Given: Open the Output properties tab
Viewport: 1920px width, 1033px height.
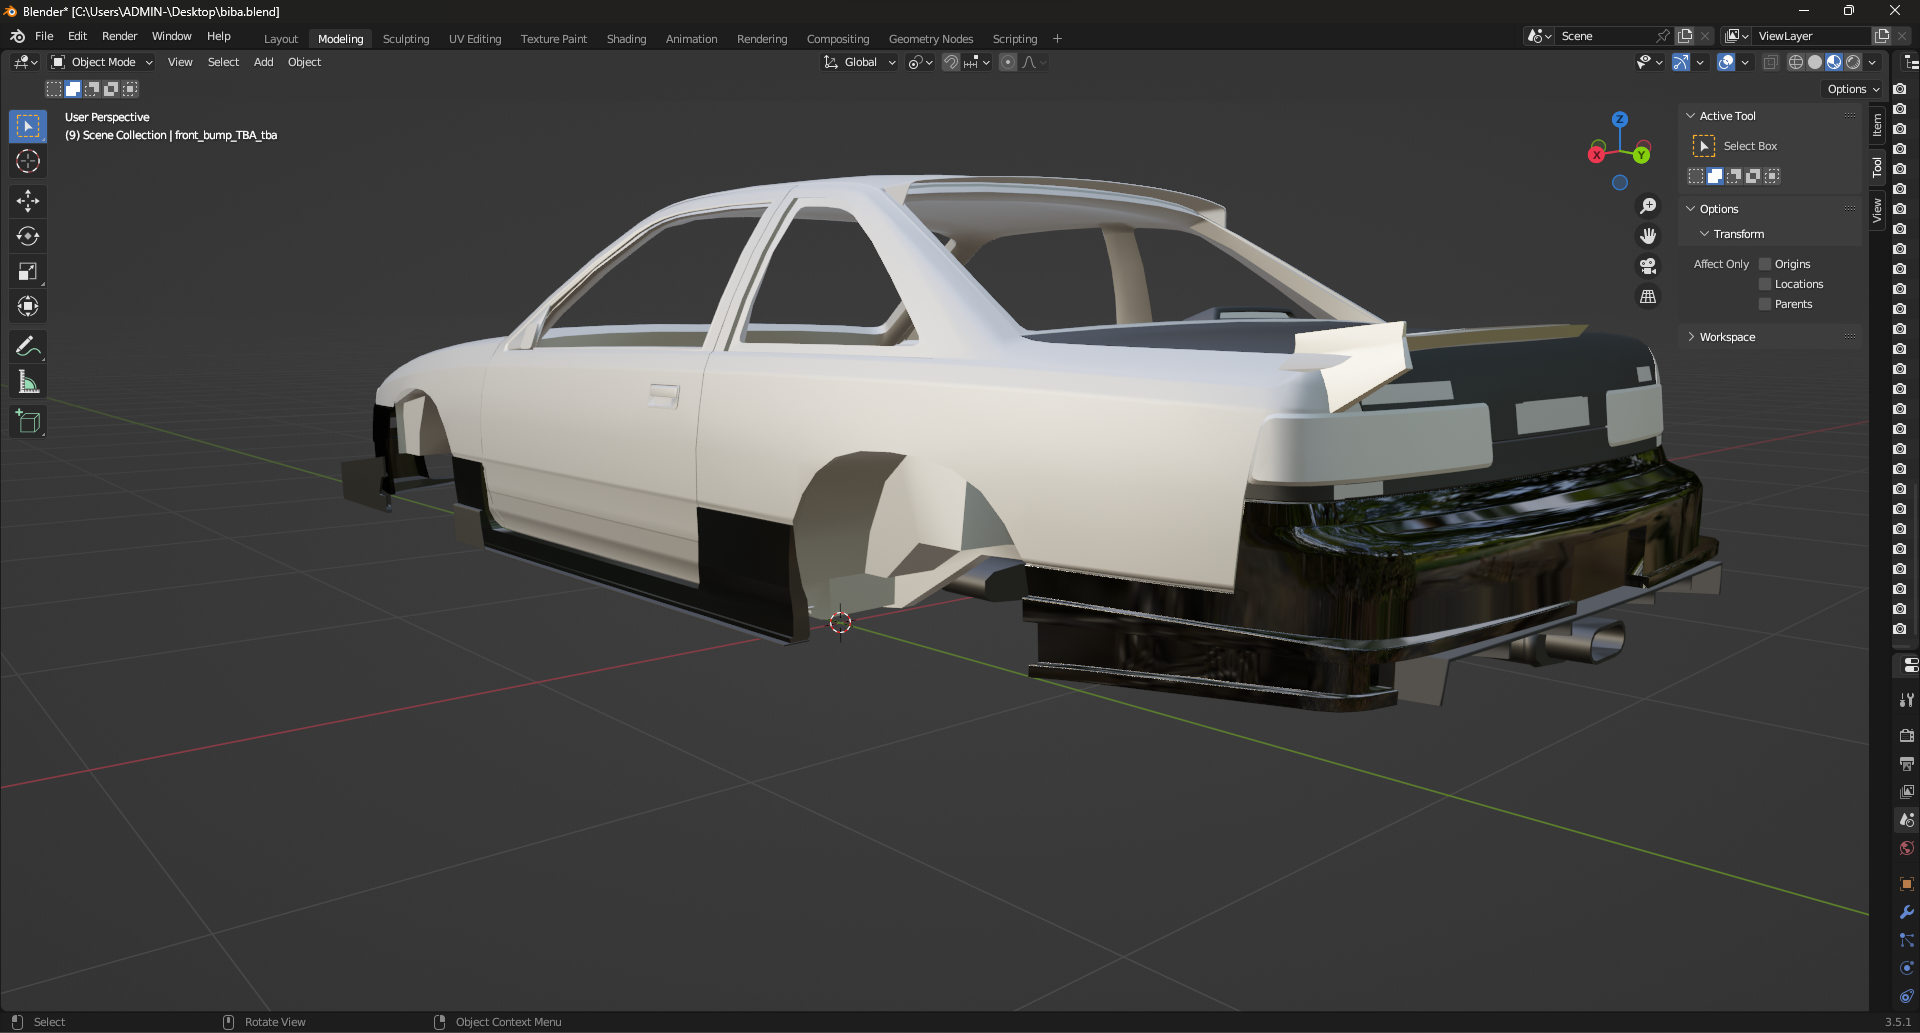Looking at the screenshot, I should pyautogui.click(x=1907, y=763).
